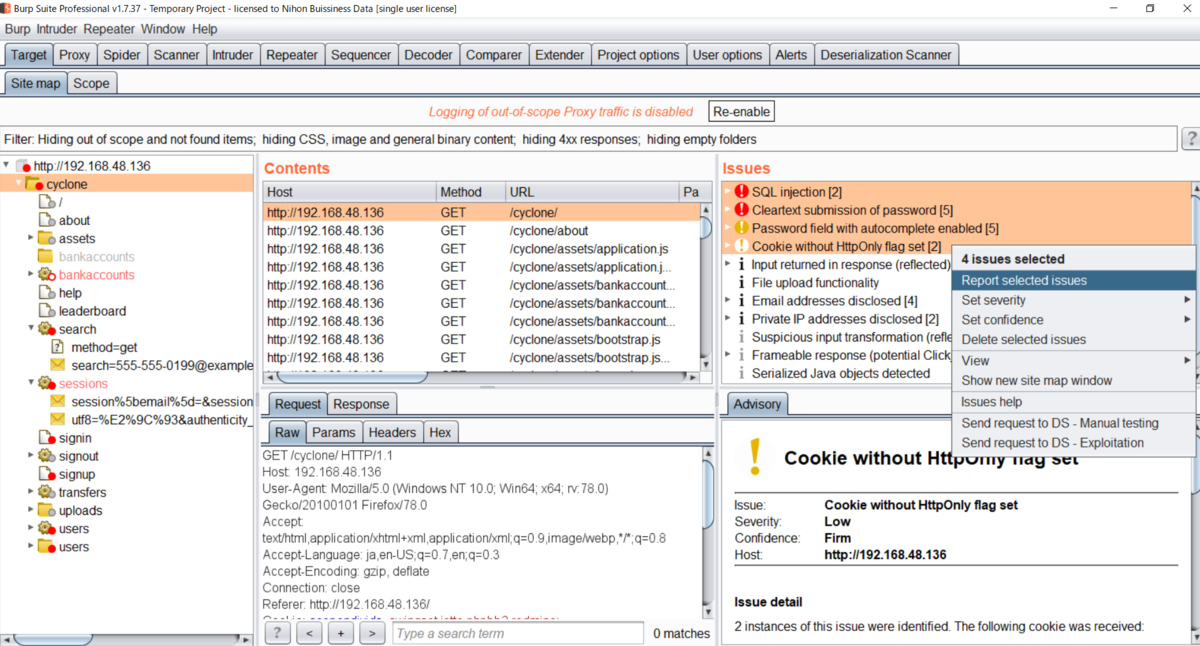The image size is (1200, 646).
Task: Collapse the cyclone folder node
Action: click(18, 184)
